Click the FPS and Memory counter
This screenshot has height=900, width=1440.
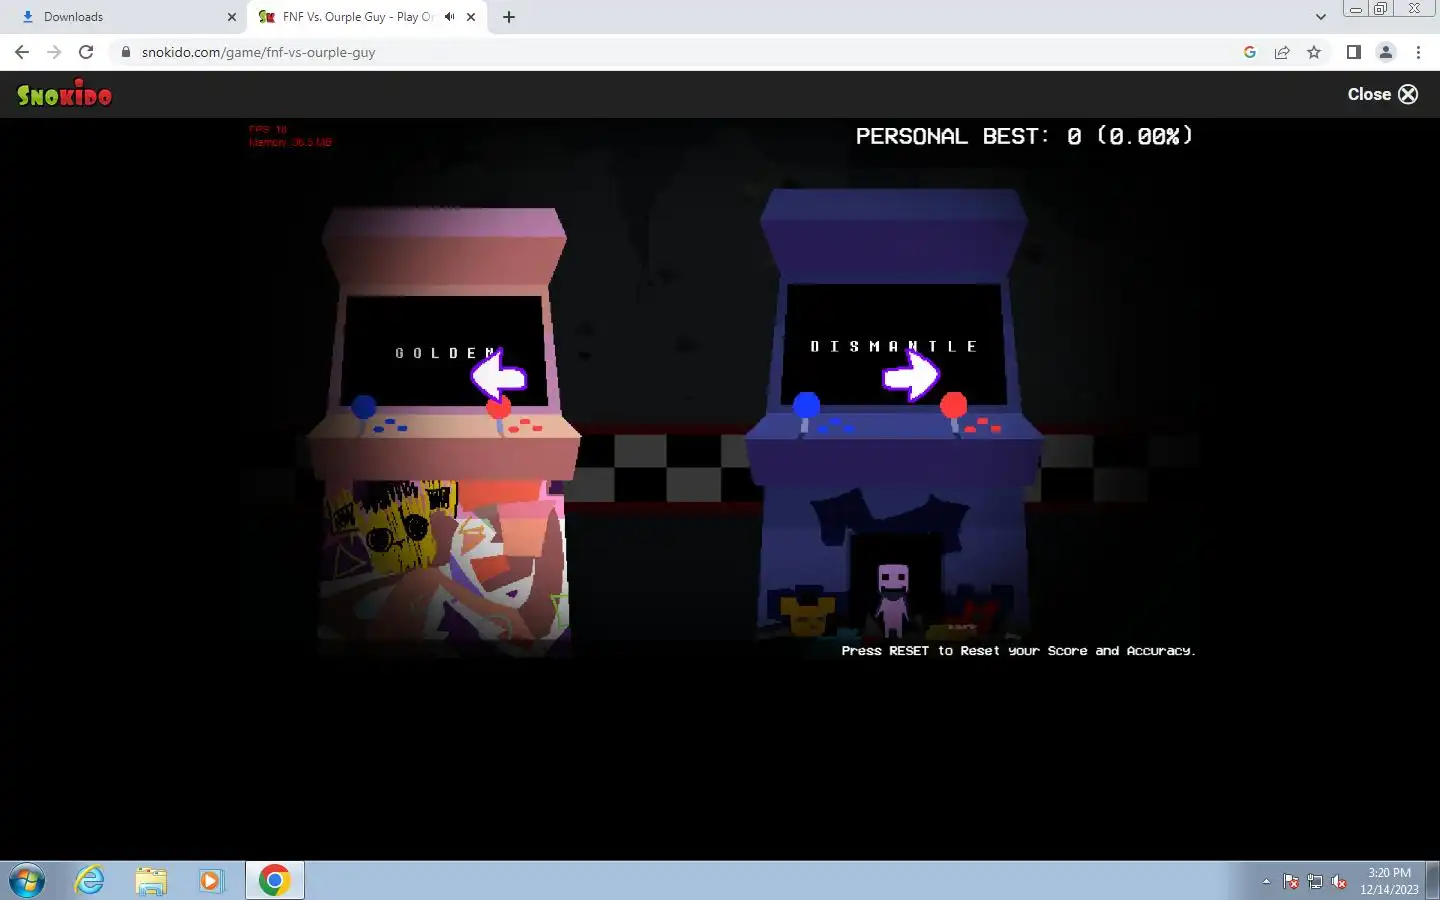(x=290, y=136)
